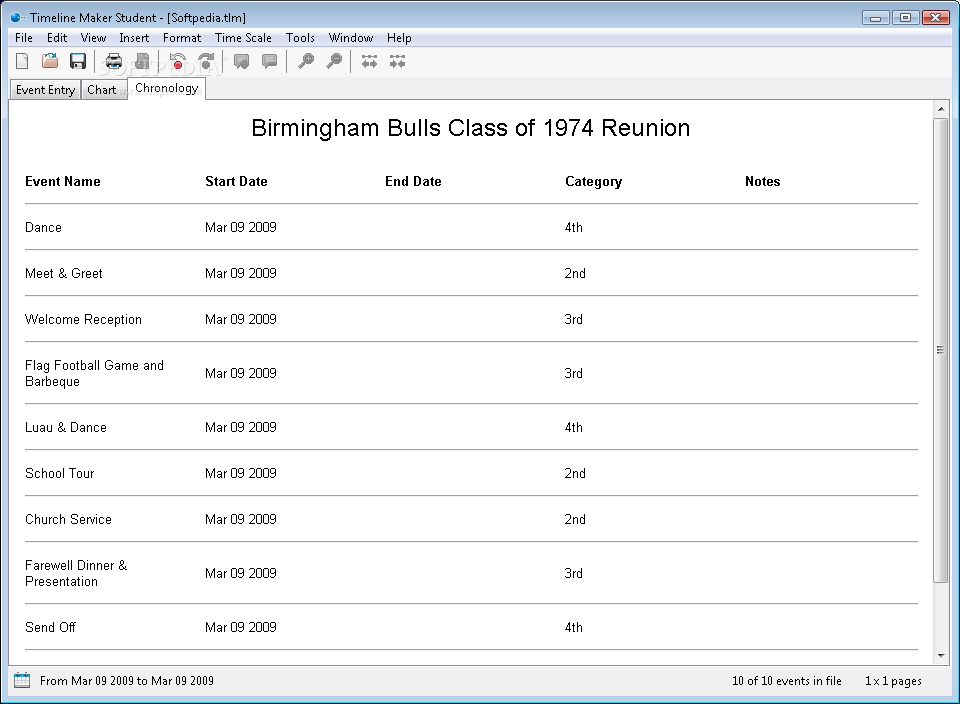Click the first gray note bubble icon

[x=242, y=61]
